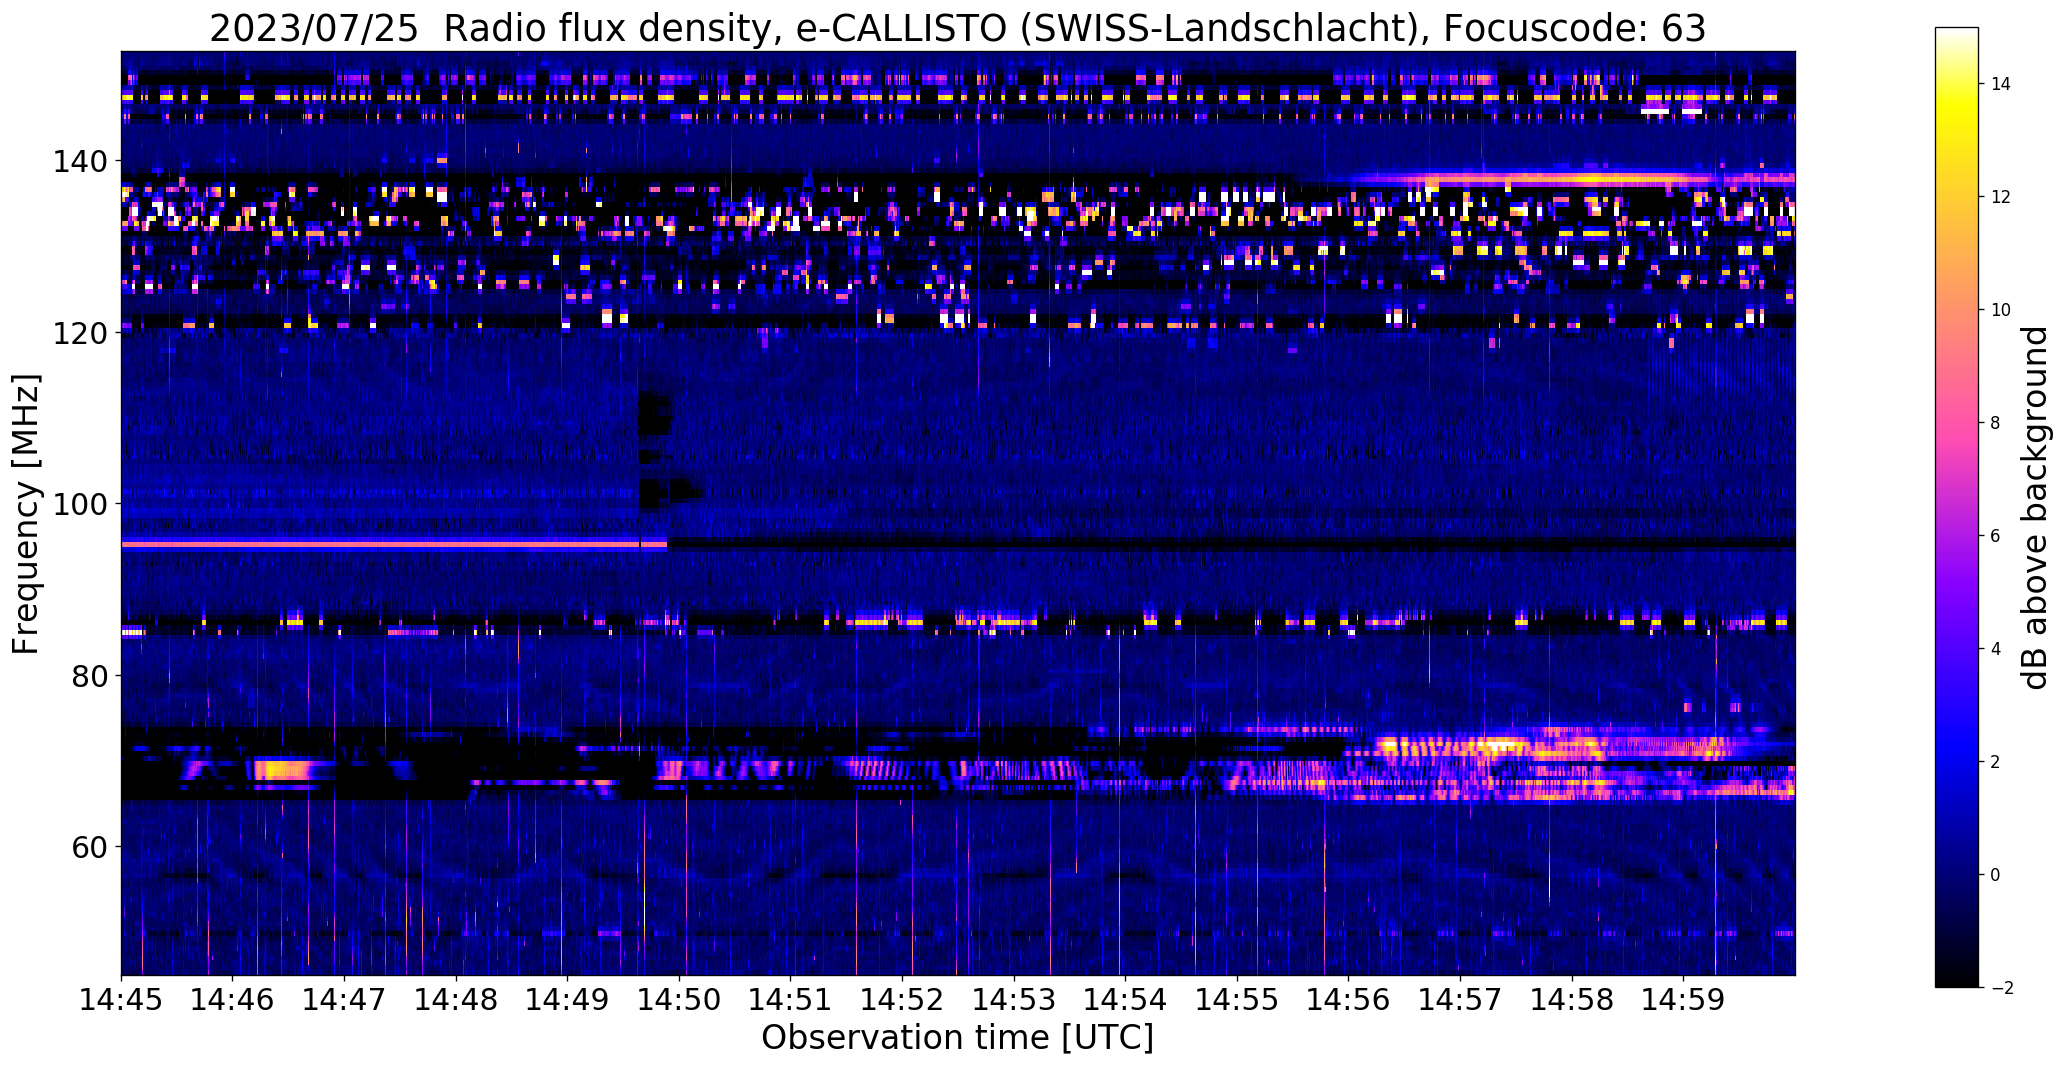This screenshot has width=2066, height=1067.
Task: Click the colorbar tick value 14
Action: tap(2001, 84)
